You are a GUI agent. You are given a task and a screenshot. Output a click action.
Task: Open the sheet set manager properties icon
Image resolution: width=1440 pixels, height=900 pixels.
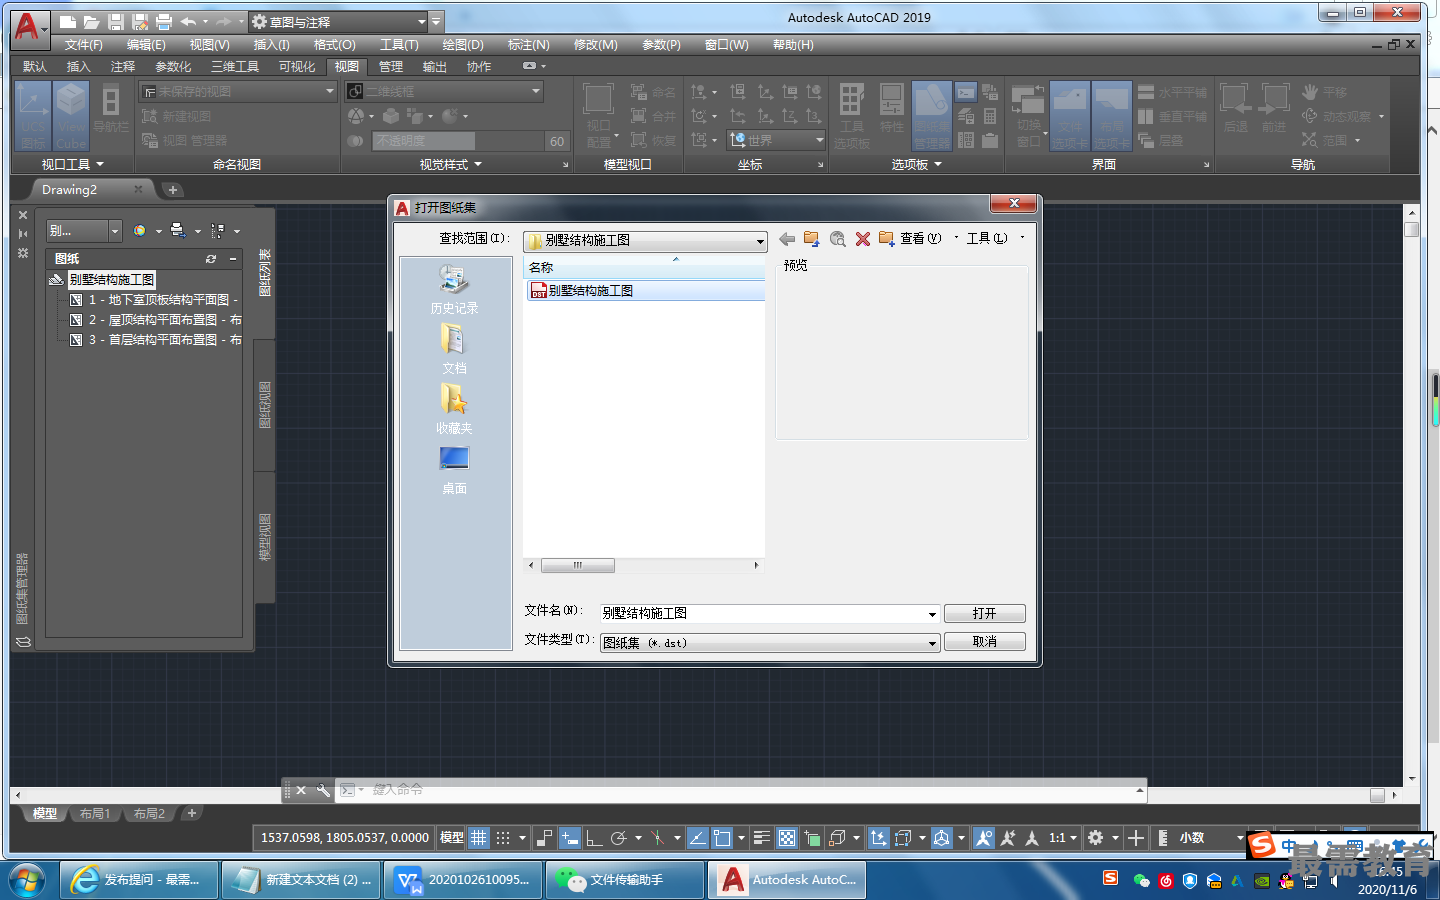23,254
